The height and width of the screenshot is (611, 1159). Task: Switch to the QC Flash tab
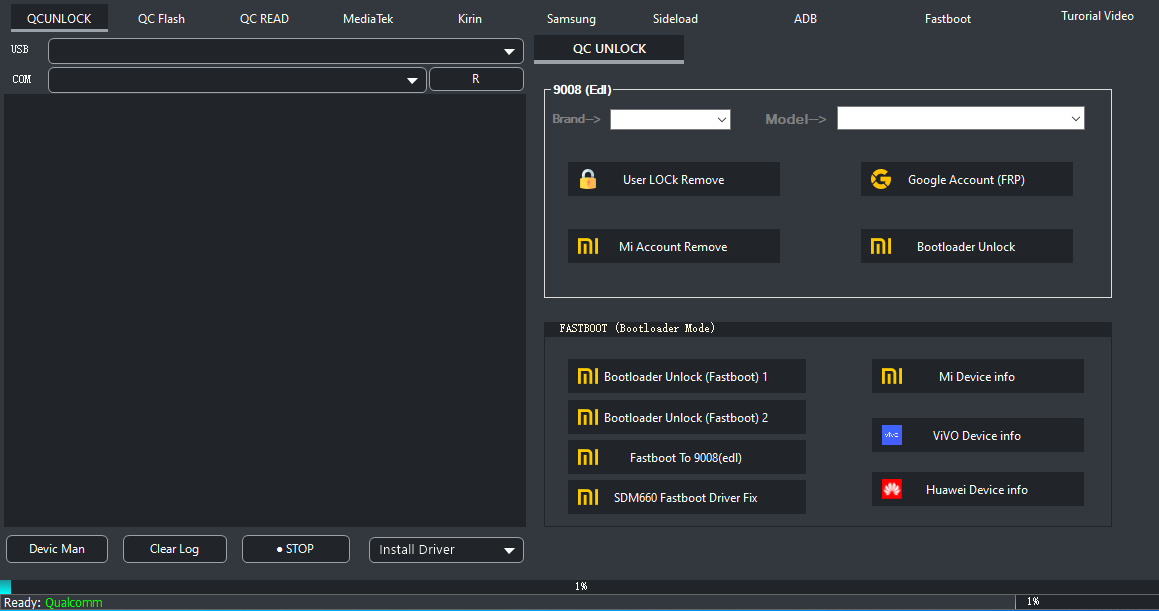coord(161,18)
